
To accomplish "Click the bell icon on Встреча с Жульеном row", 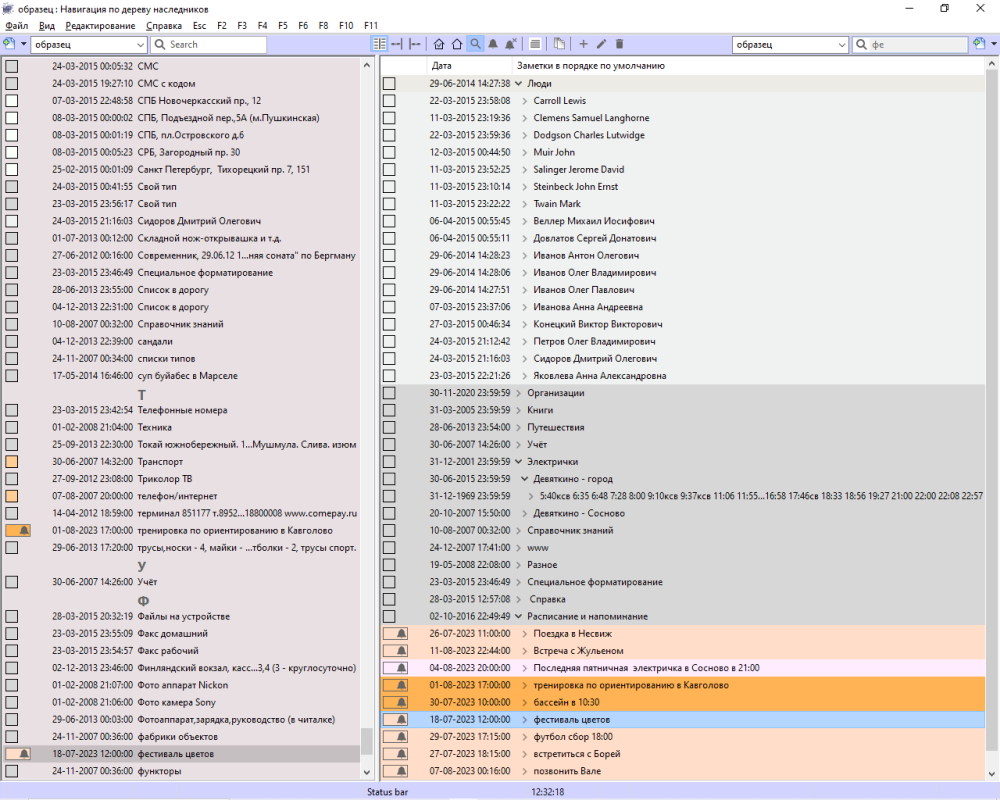I will click(395, 651).
